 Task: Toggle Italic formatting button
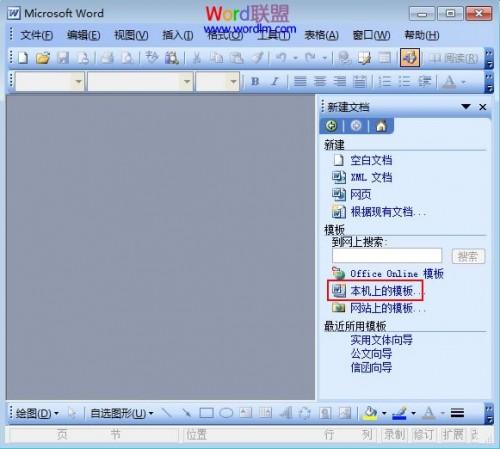tap(275, 81)
